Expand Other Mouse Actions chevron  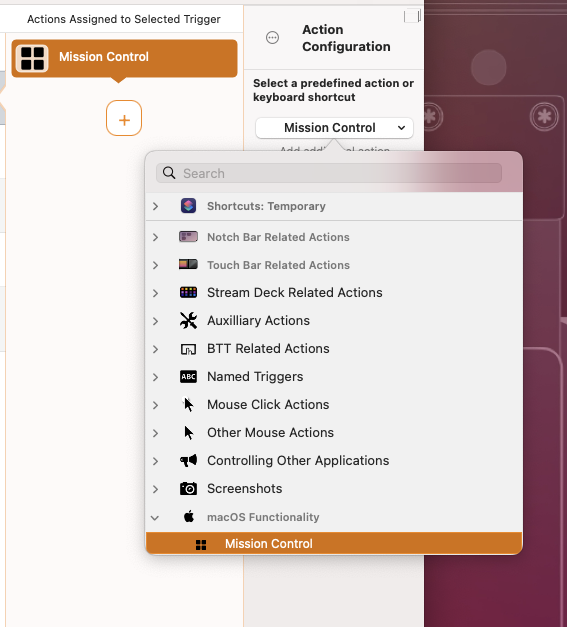(155, 433)
